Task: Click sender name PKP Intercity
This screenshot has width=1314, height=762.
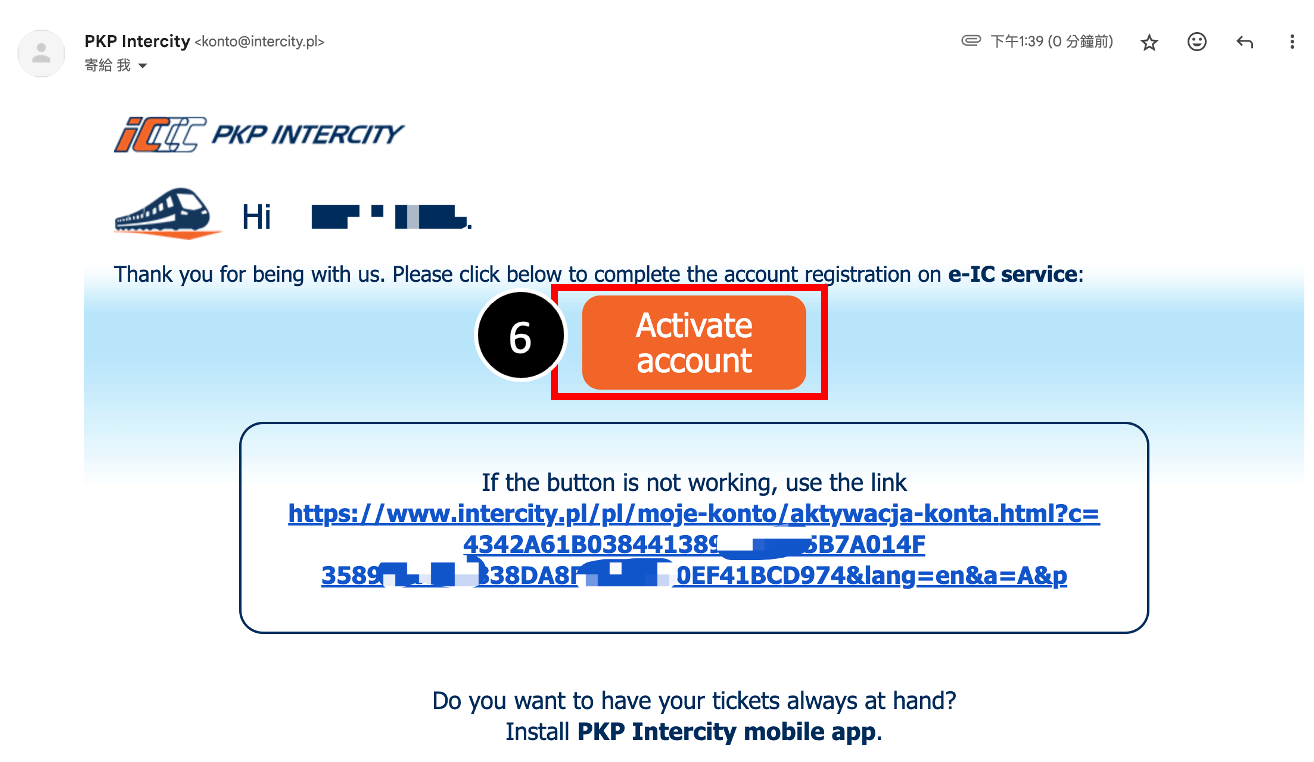Action: coord(137,41)
